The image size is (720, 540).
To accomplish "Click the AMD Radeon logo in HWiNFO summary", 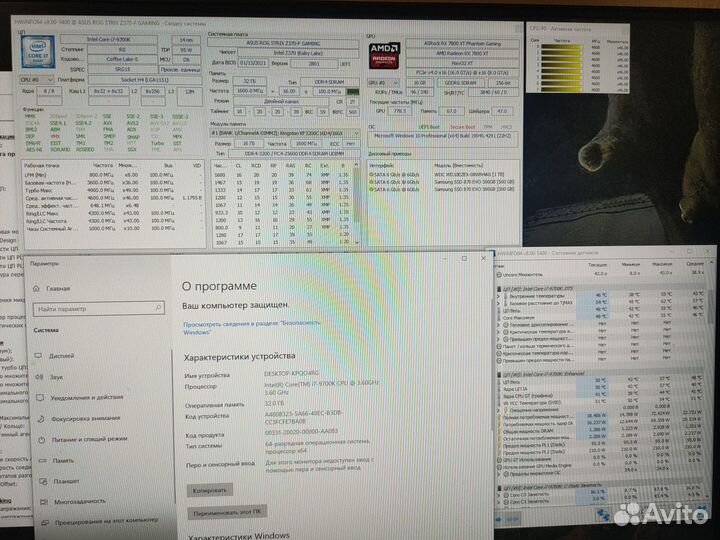I will pos(384,56).
